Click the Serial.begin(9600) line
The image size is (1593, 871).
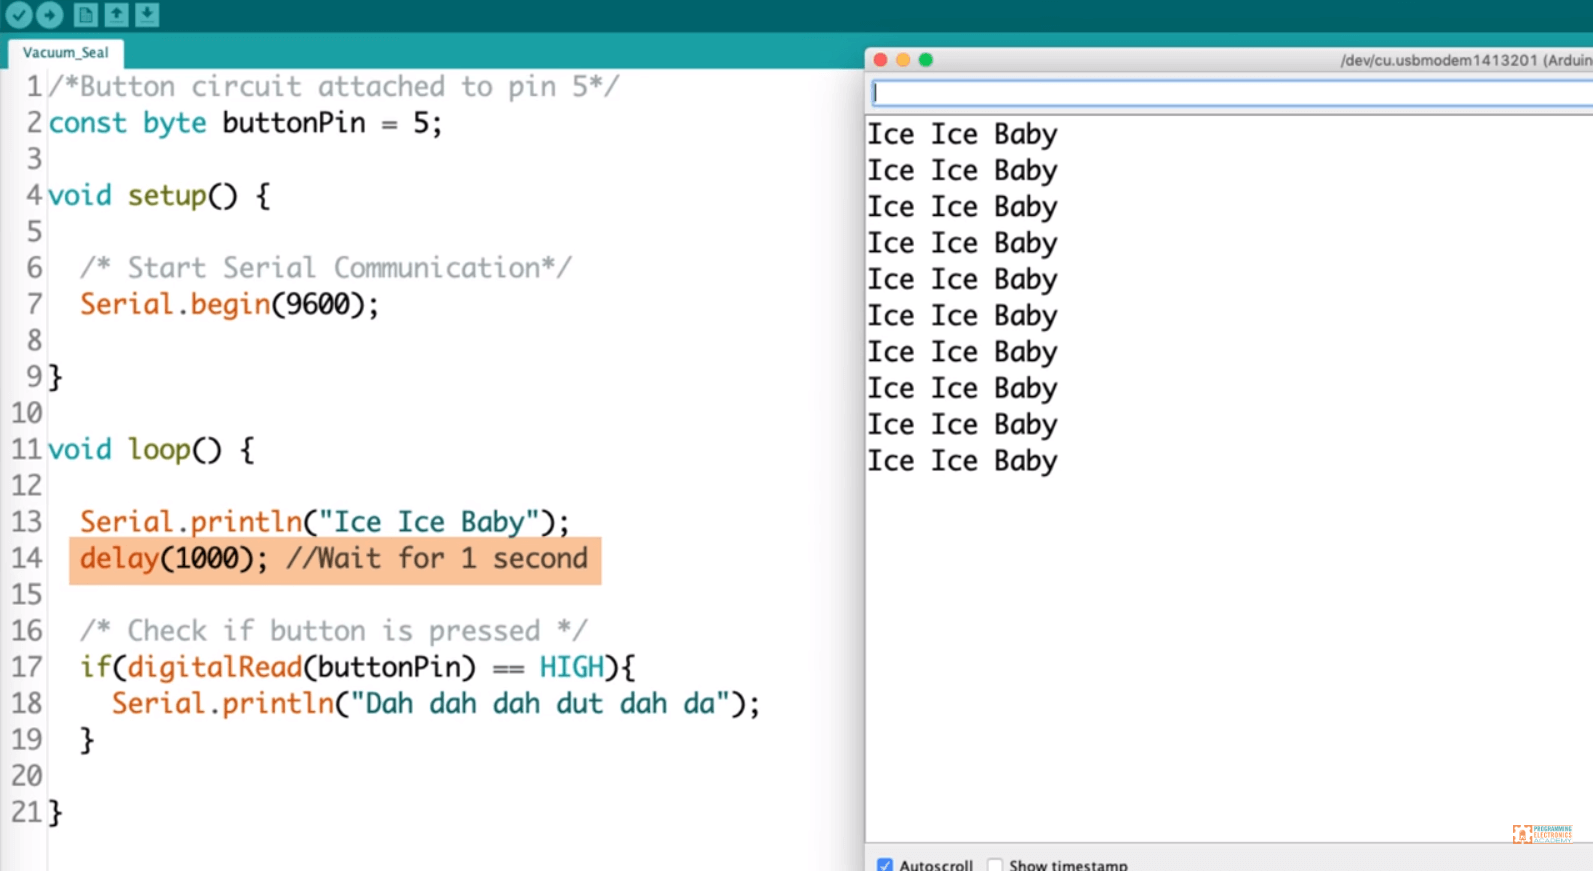point(230,304)
